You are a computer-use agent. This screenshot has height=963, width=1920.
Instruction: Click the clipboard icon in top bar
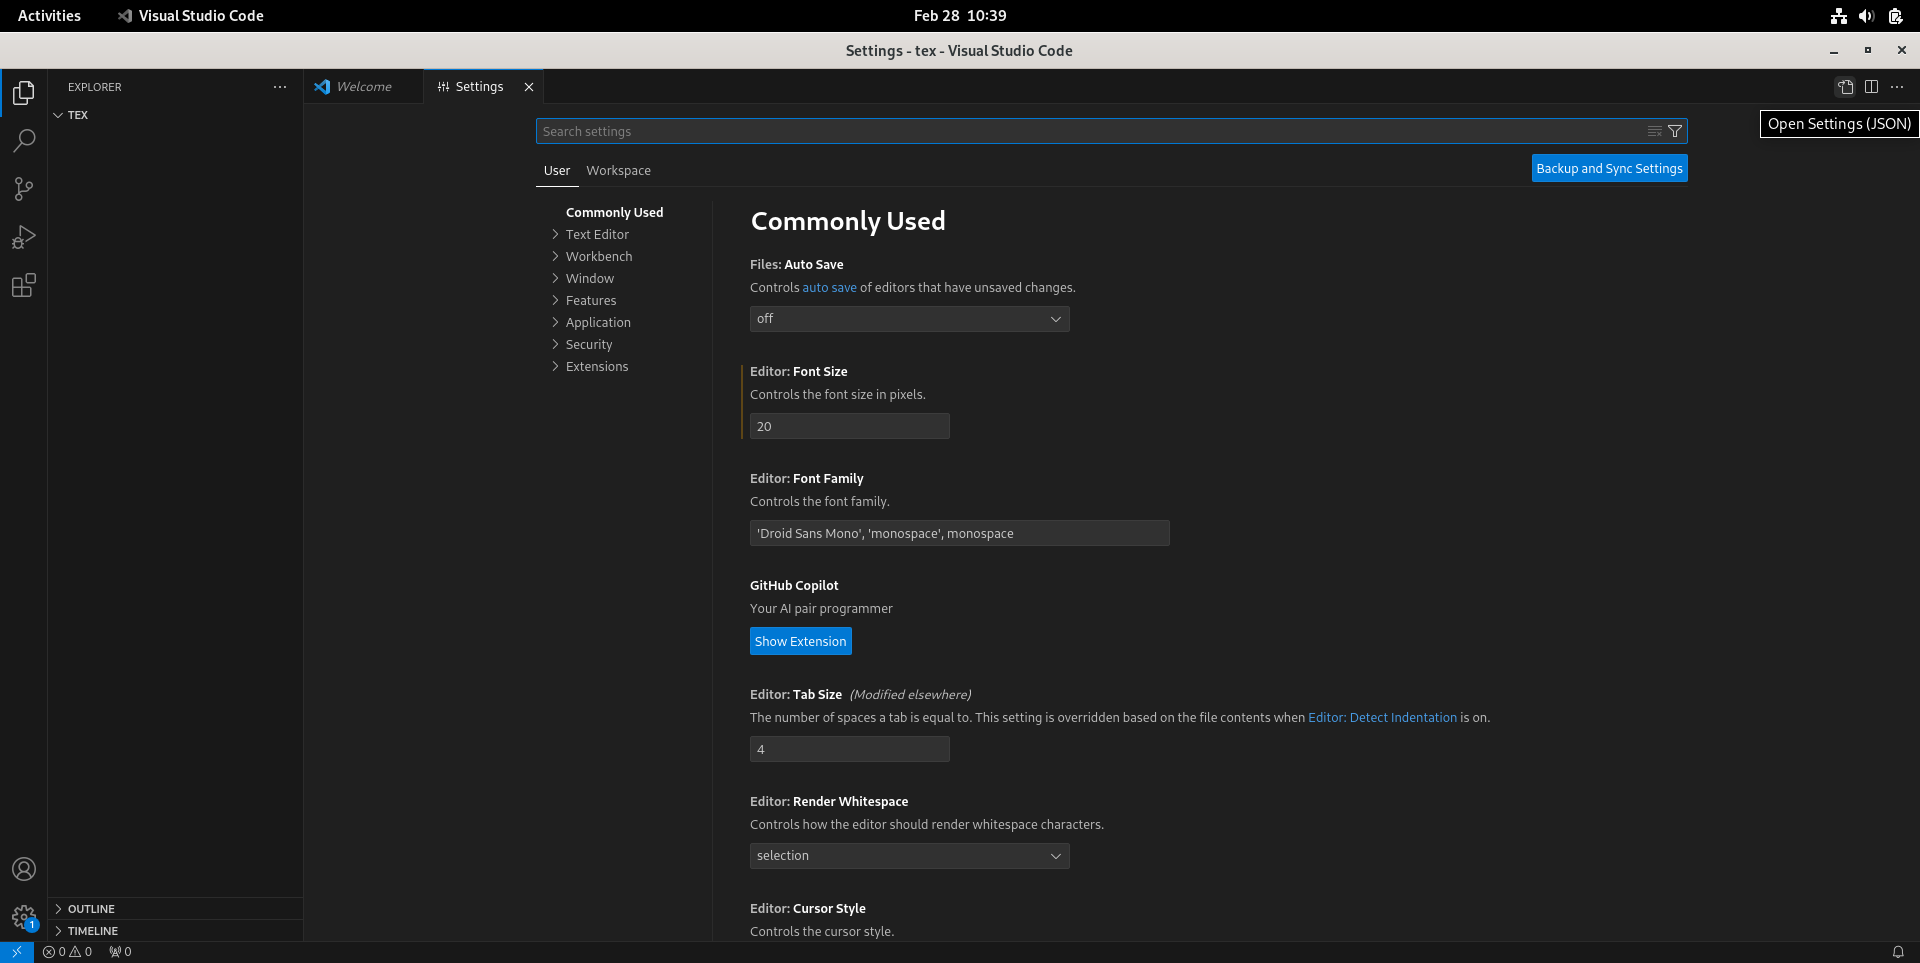(1895, 16)
